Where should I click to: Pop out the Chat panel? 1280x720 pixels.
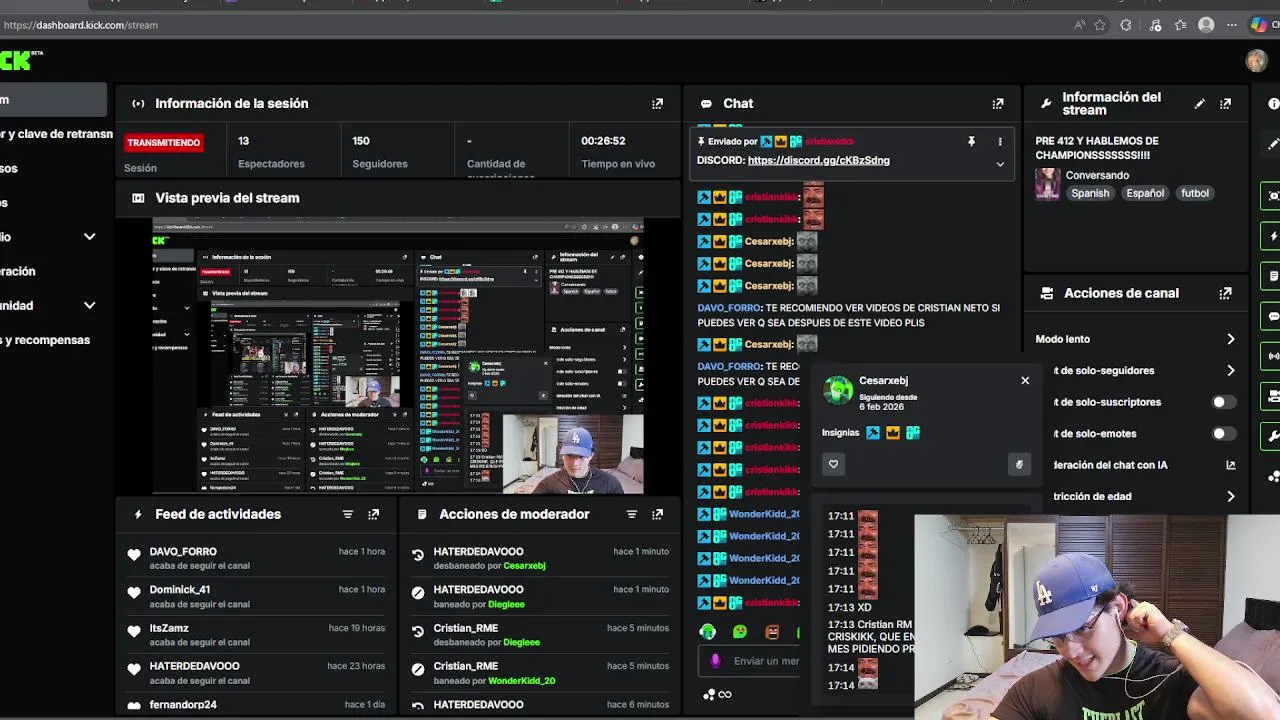[997, 103]
